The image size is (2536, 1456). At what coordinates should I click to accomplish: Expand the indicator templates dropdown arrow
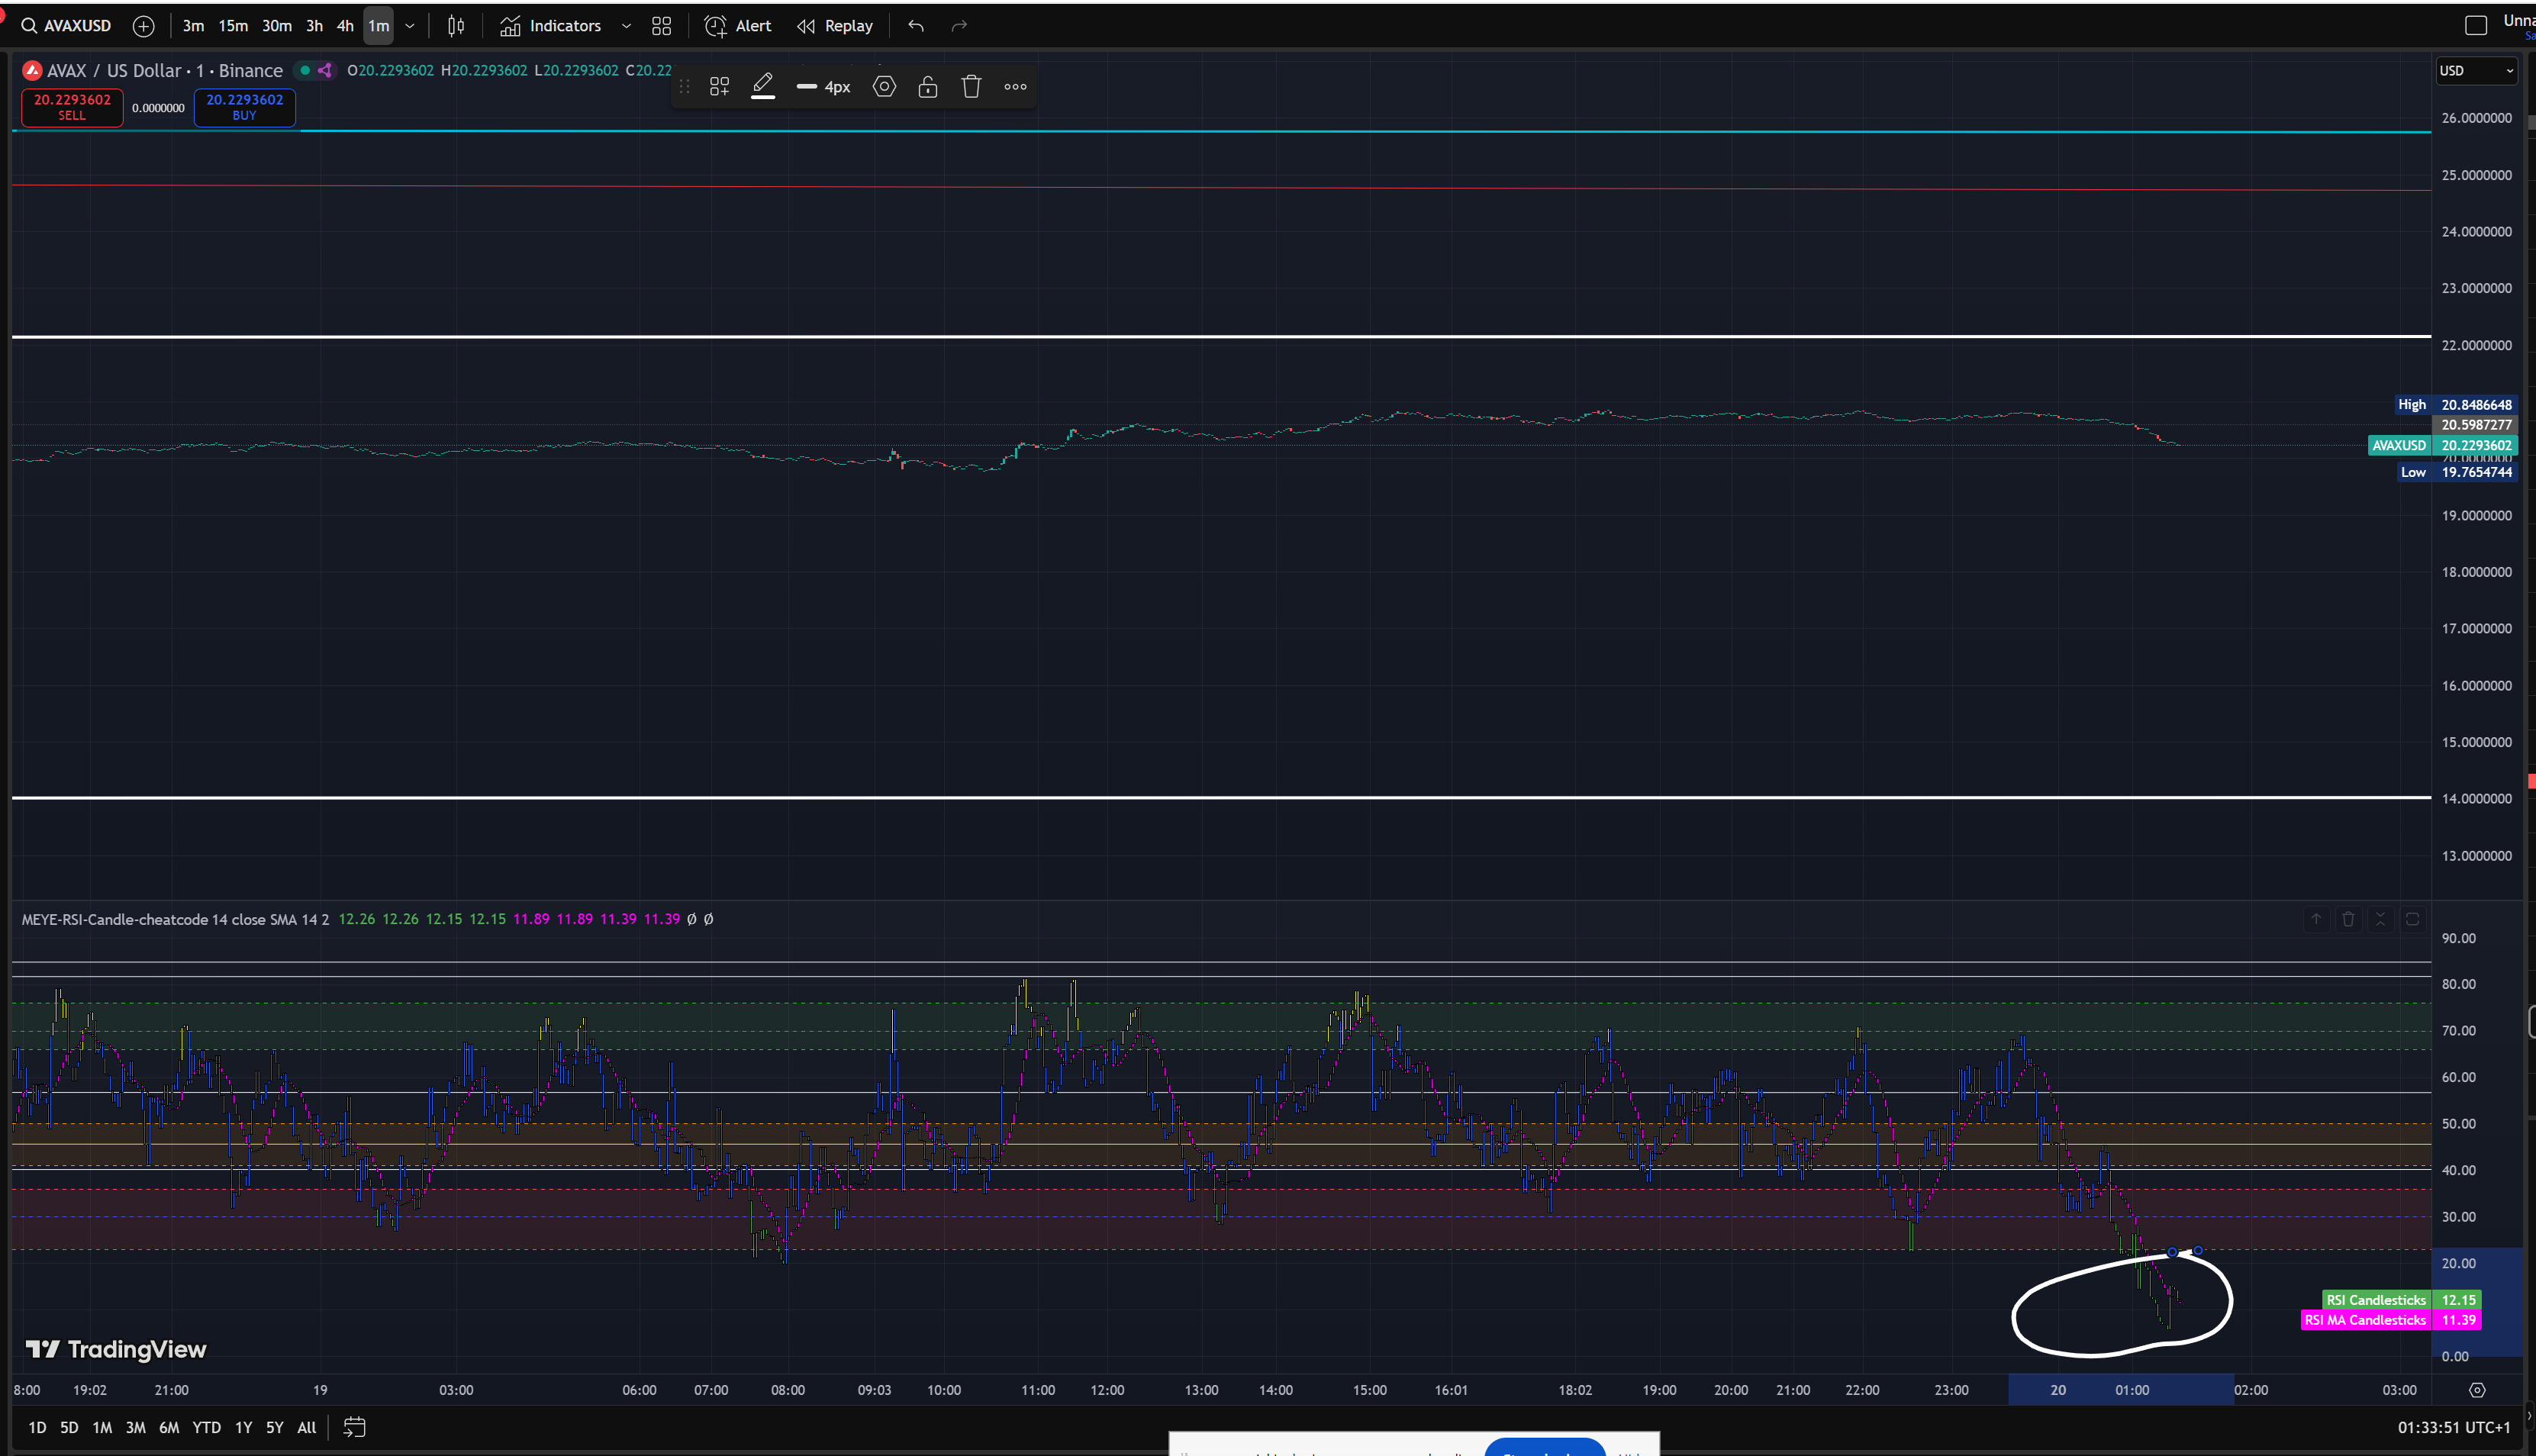click(x=626, y=26)
